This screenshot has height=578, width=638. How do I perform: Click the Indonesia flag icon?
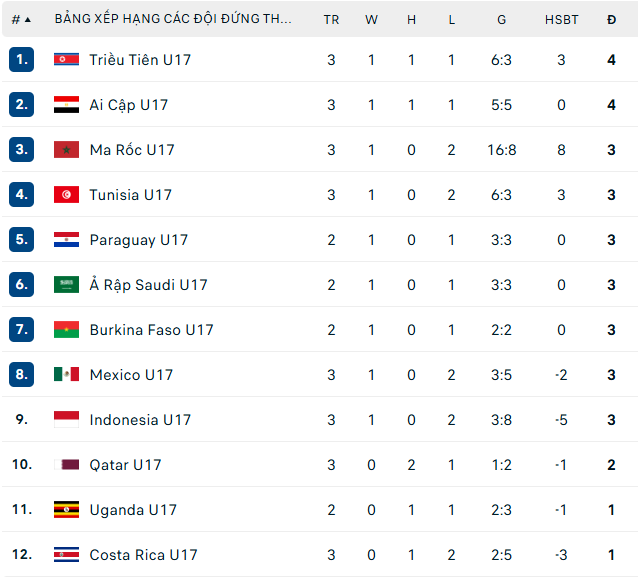66,420
